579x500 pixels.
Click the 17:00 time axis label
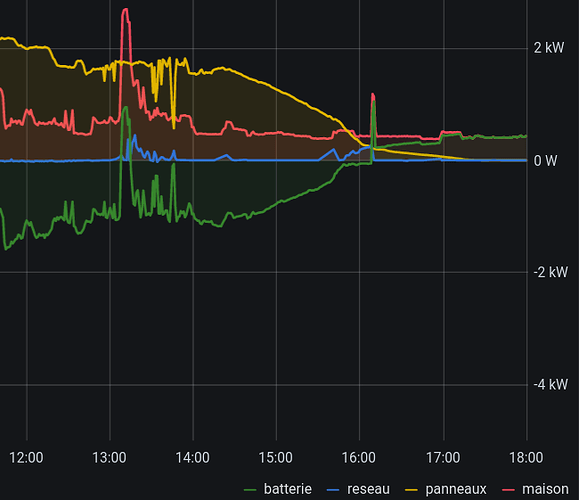[x=443, y=458]
